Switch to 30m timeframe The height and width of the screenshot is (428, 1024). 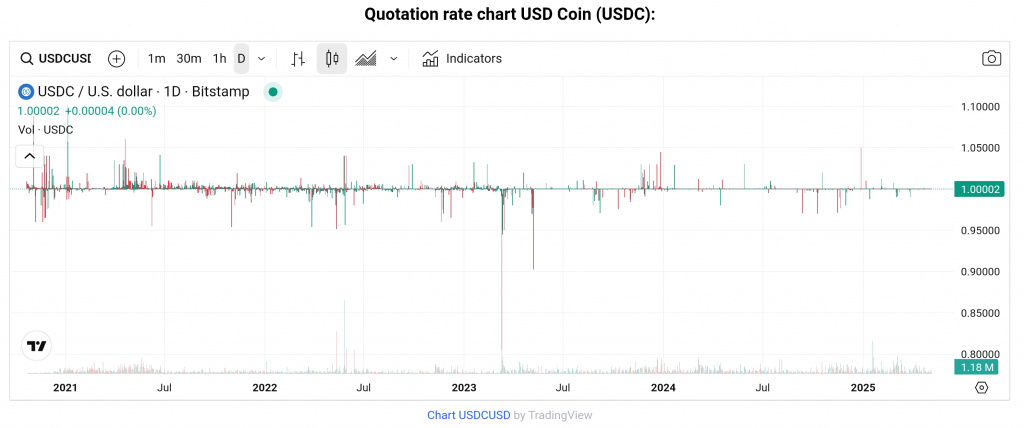pyautogui.click(x=189, y=59)
